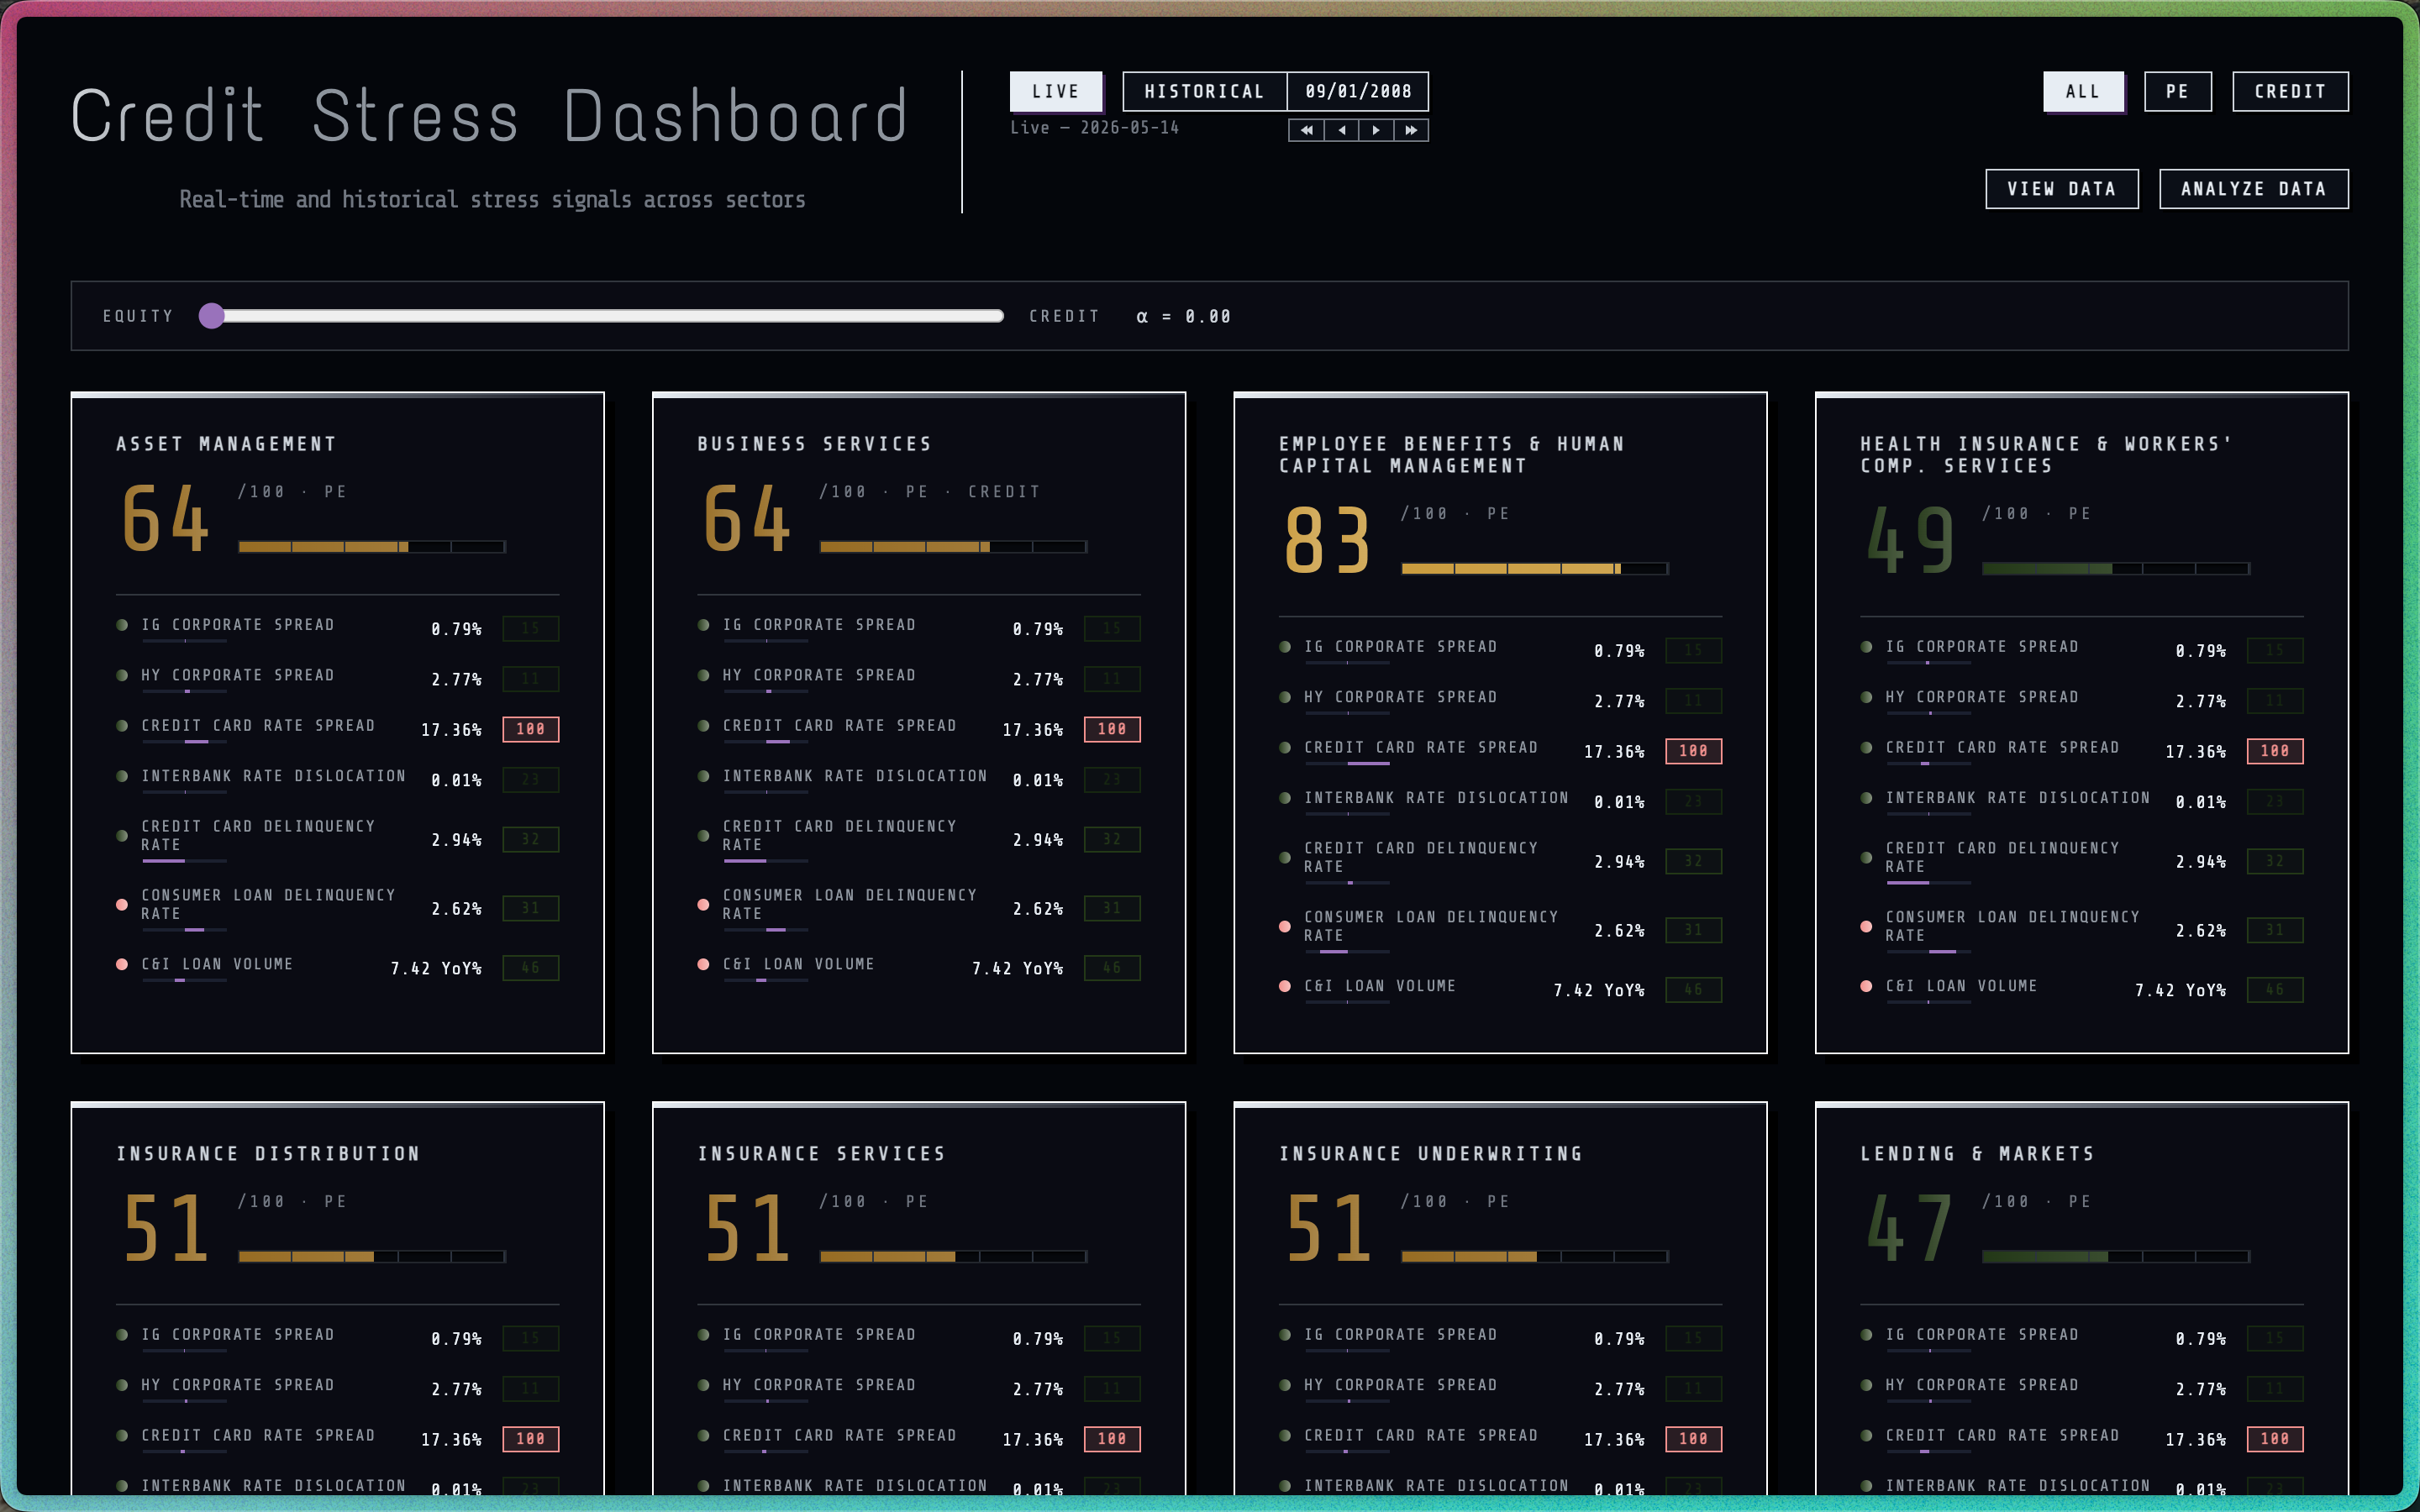
Task: Skip ahead with the double-right fast-forward arrow
Action: tap(1411, 130)
